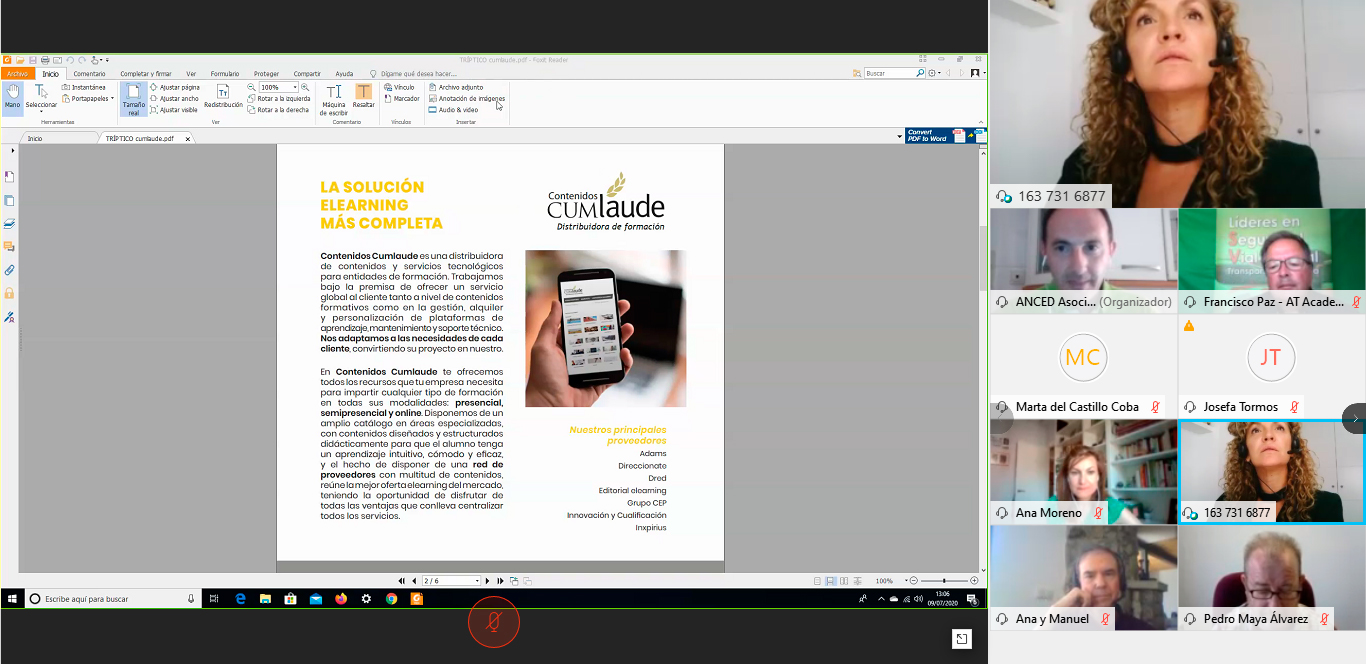Click Ajustar visible
1366x664 pixels.
tap(173, 110)
